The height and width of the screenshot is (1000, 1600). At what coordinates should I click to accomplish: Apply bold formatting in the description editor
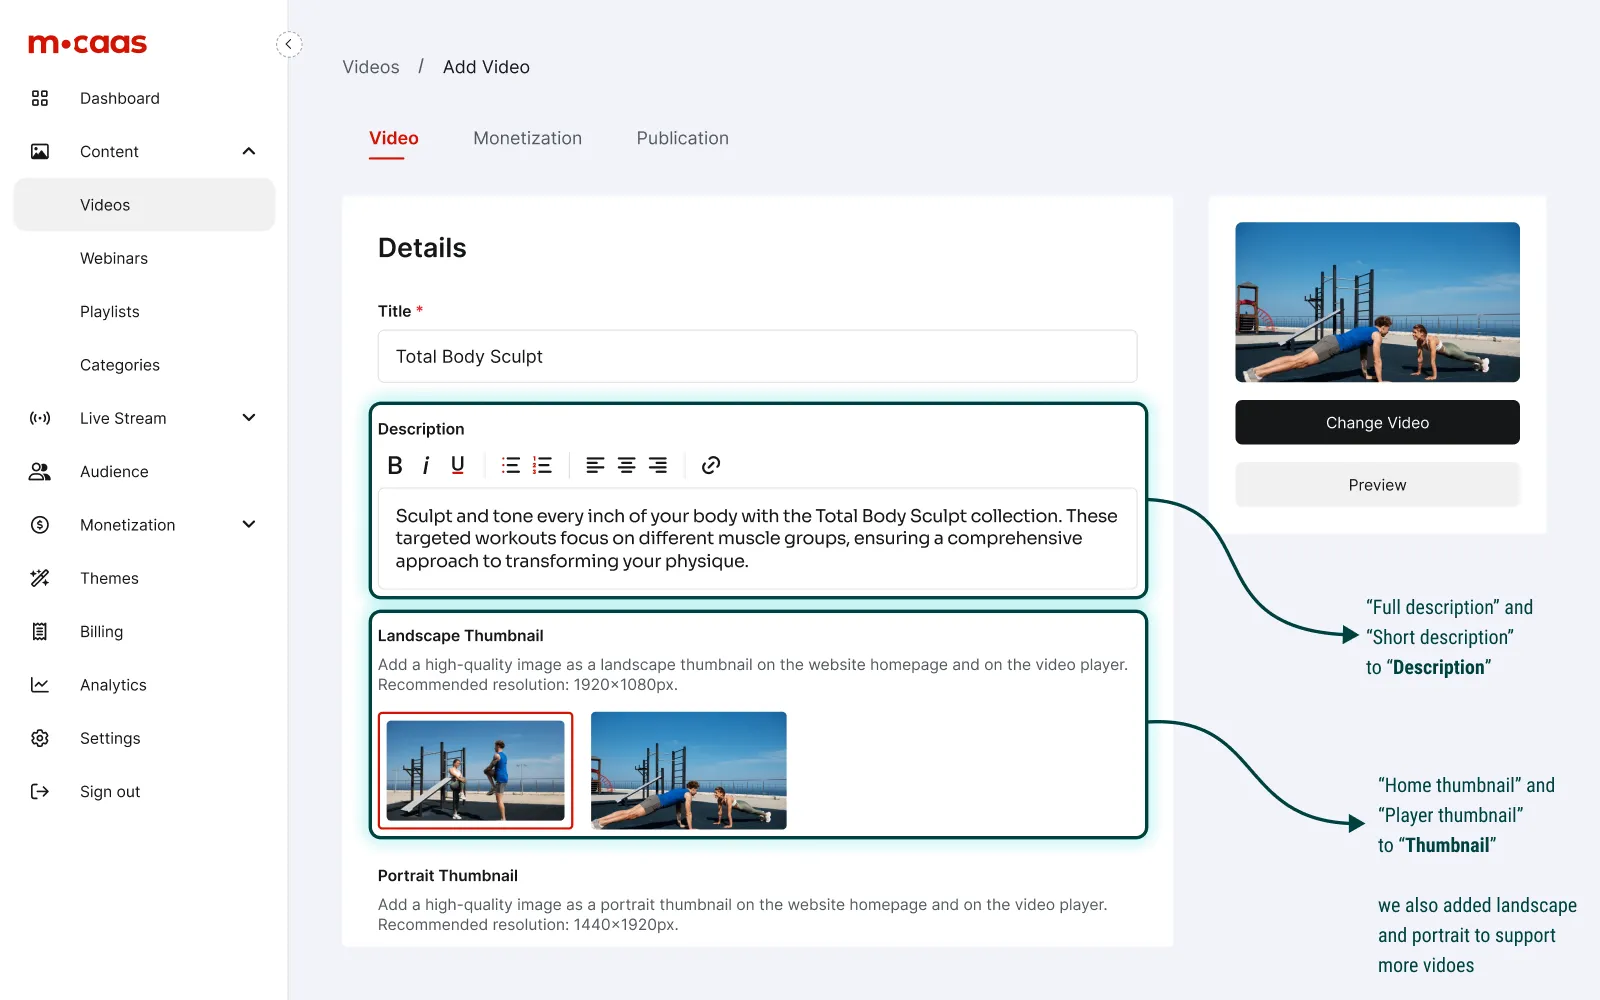[x=394, y=464]
